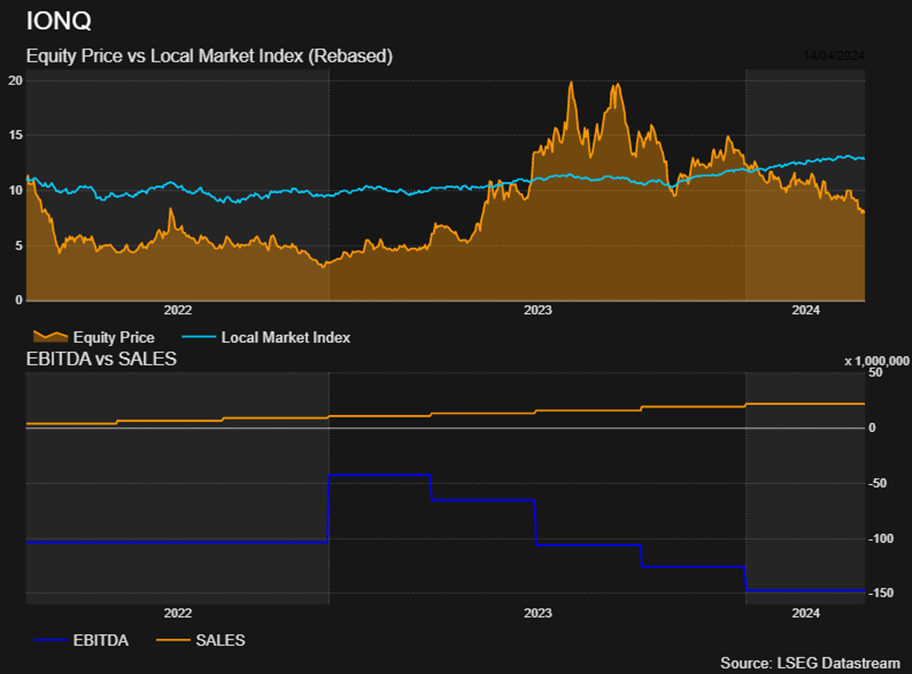Click the 'x 1,000,000' scale multiplier label

tap(877, 361)
